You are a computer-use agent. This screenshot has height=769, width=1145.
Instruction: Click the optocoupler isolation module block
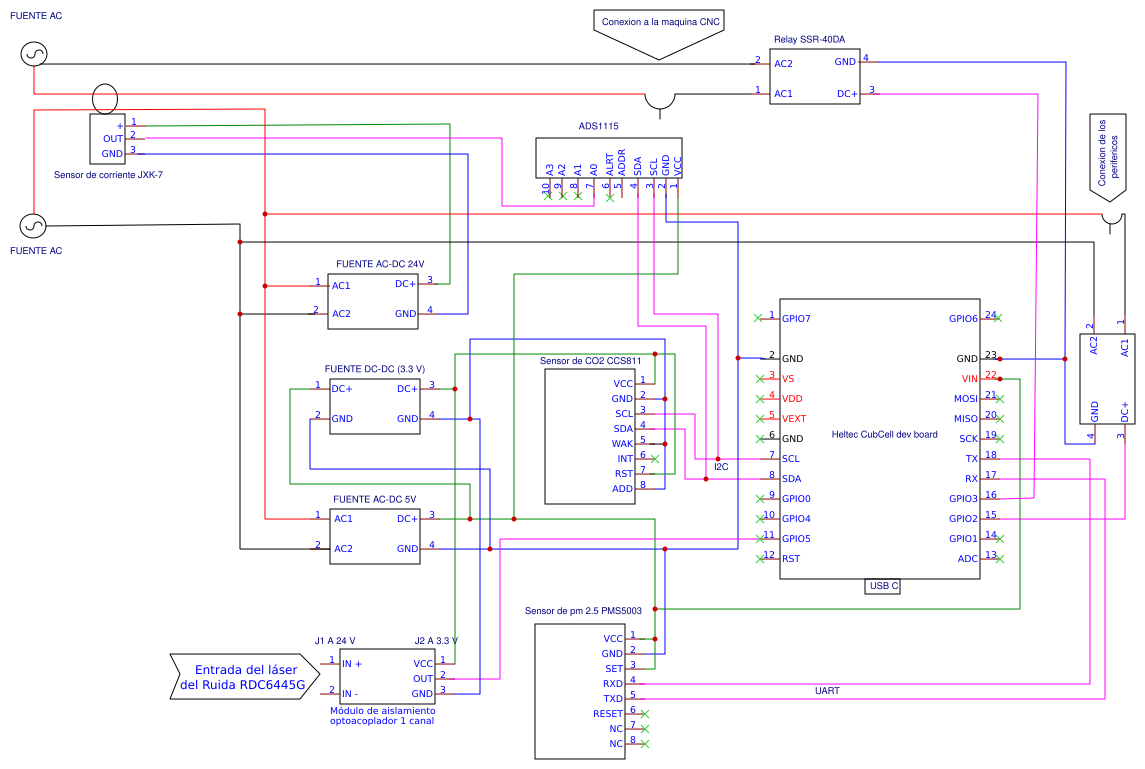387,678
